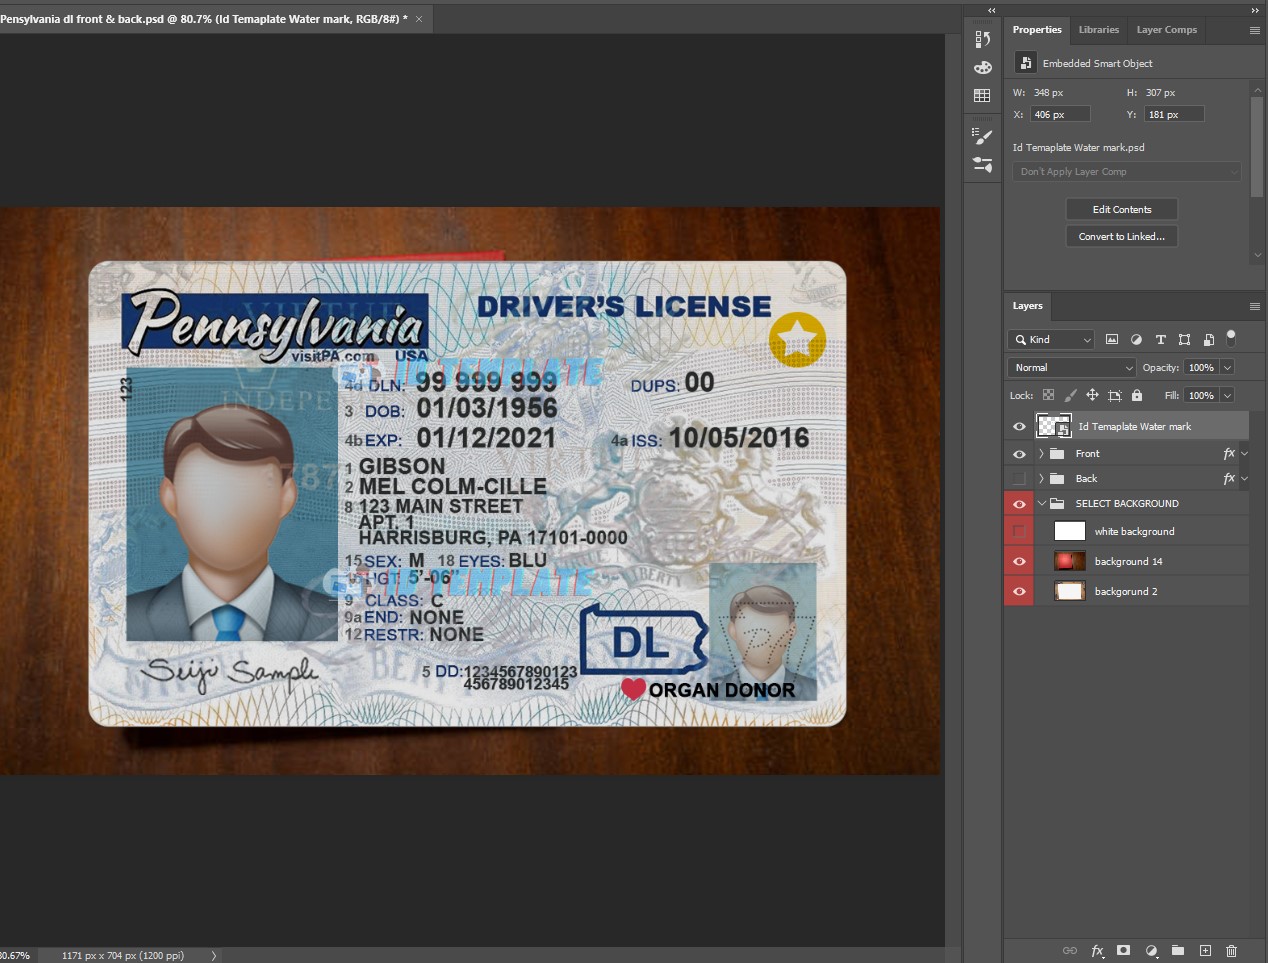Viewport: 1268px width, 963px height.
Task: Lock transparent pixels
Action: click(x=1048, y=395)
